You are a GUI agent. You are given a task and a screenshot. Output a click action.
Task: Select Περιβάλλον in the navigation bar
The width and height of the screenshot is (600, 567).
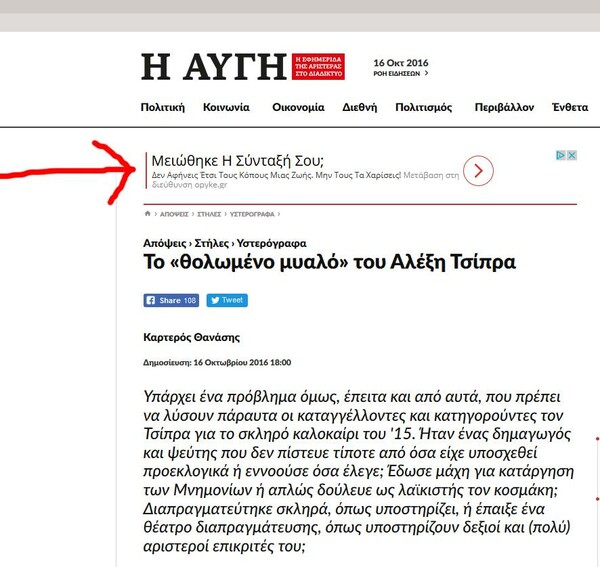[x=506, y=107]
